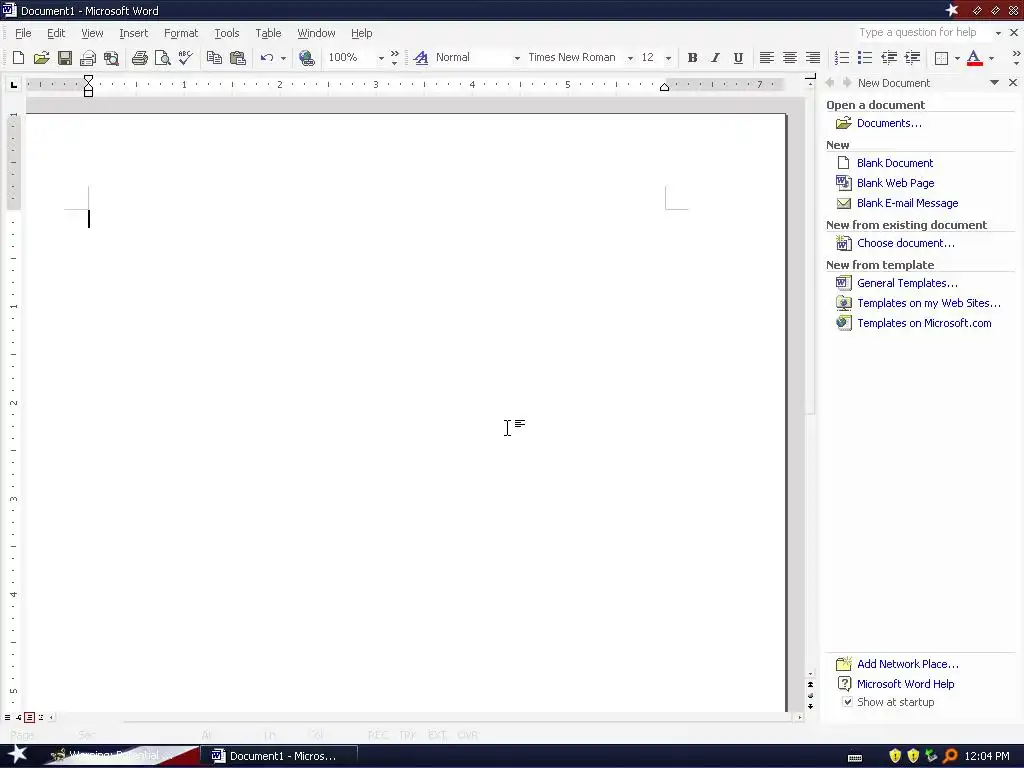The height and width of the screenshot is (768, 1024).
Task: Print using the printer toolbar icon
Action: pyautogui.click(x=139, y=57)
